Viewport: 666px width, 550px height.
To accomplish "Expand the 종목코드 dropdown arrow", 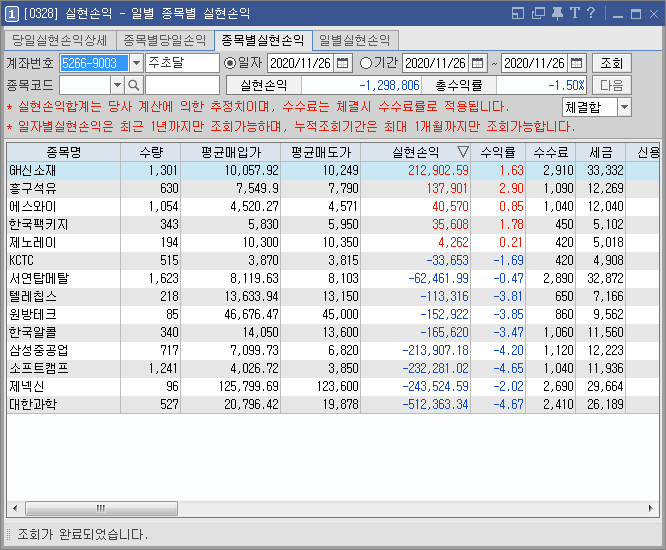I will [117, 85].
